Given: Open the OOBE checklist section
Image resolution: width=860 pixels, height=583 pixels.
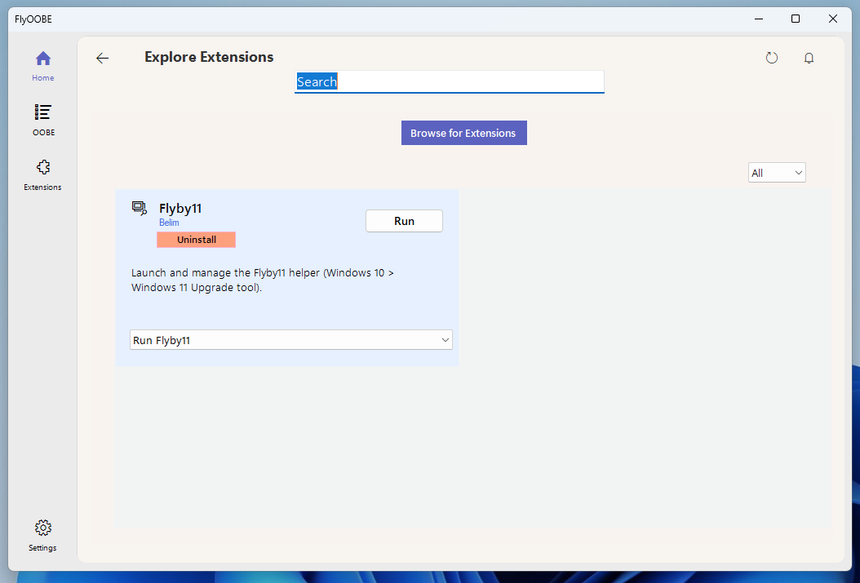Looking at the screenshot, I should pyautogui.click(x=43, y=119).
